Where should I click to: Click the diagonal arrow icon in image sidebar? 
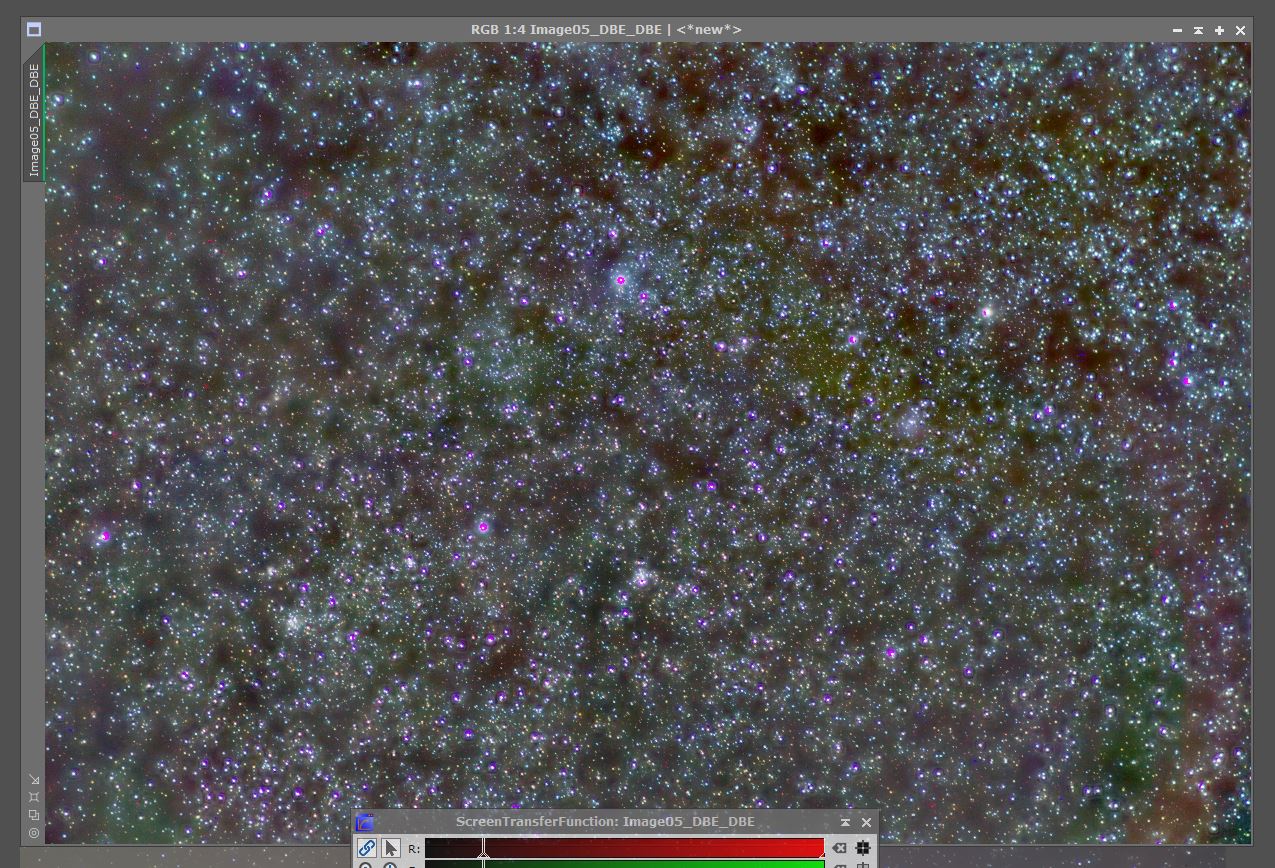[x=34, y=779]
